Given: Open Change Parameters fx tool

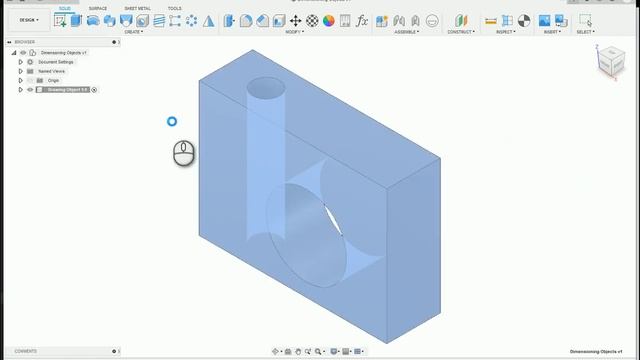Looking at the screenshot, I should (362, 20).
